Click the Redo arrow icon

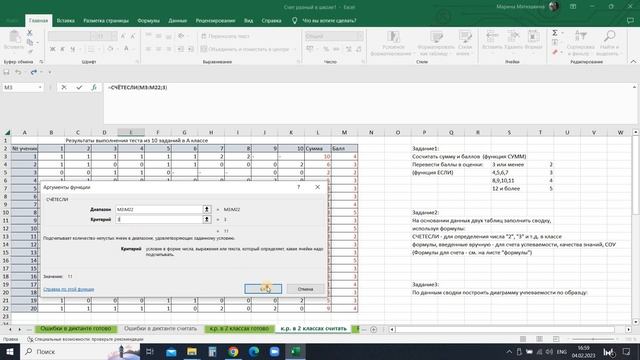click(33, 72)
